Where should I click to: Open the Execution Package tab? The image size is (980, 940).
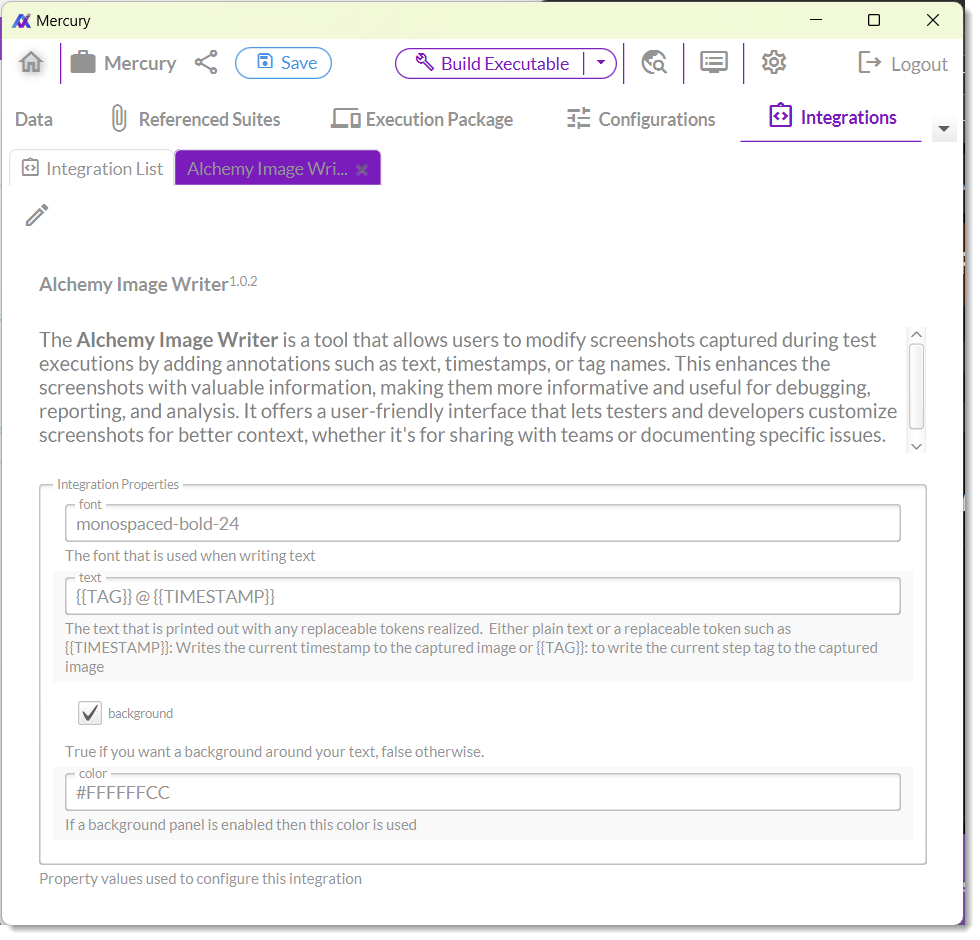pyautogui.click(x=422, y=119)
